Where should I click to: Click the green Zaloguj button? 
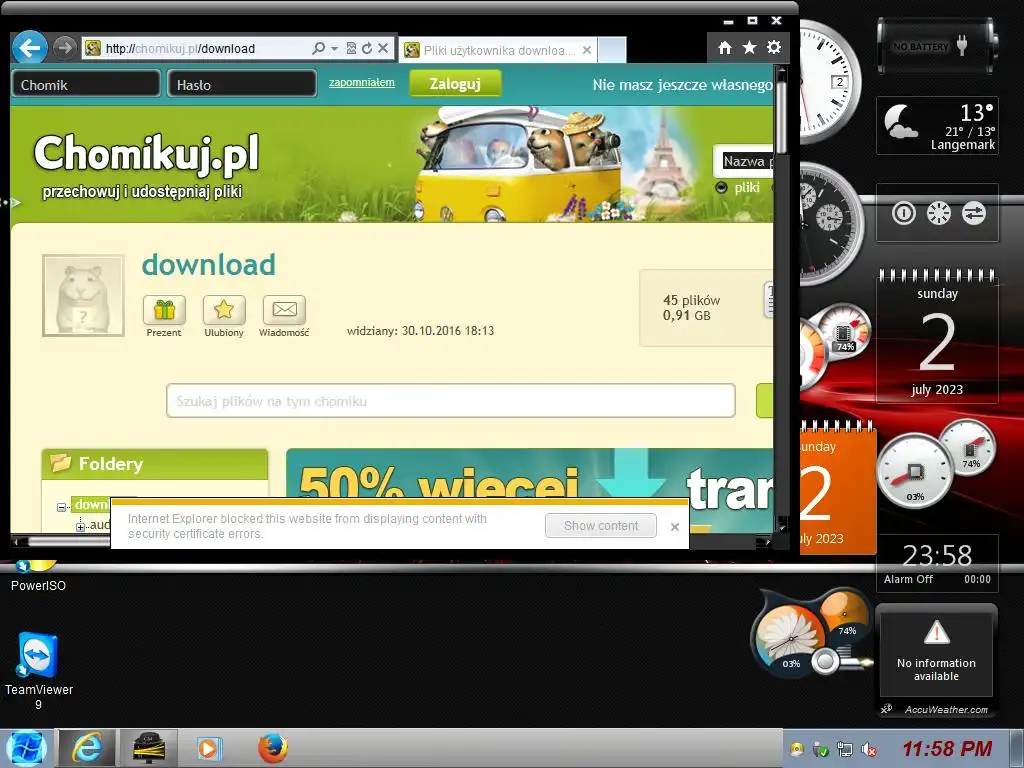pos(455,84)
